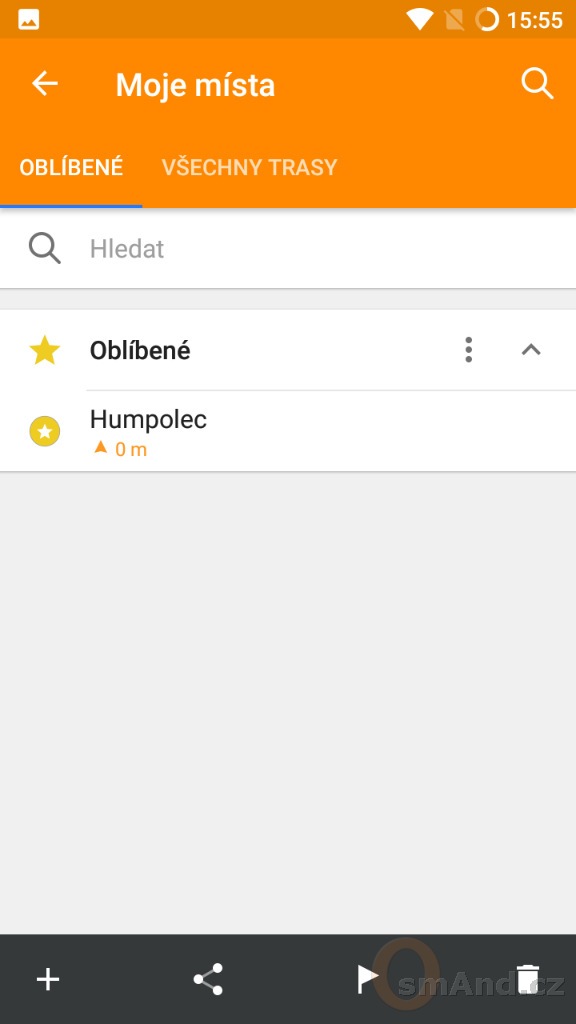Viewport: 576px width, 1024px height.
Task: Tap the Oblíbené group header title
Action: coord(140,351)
